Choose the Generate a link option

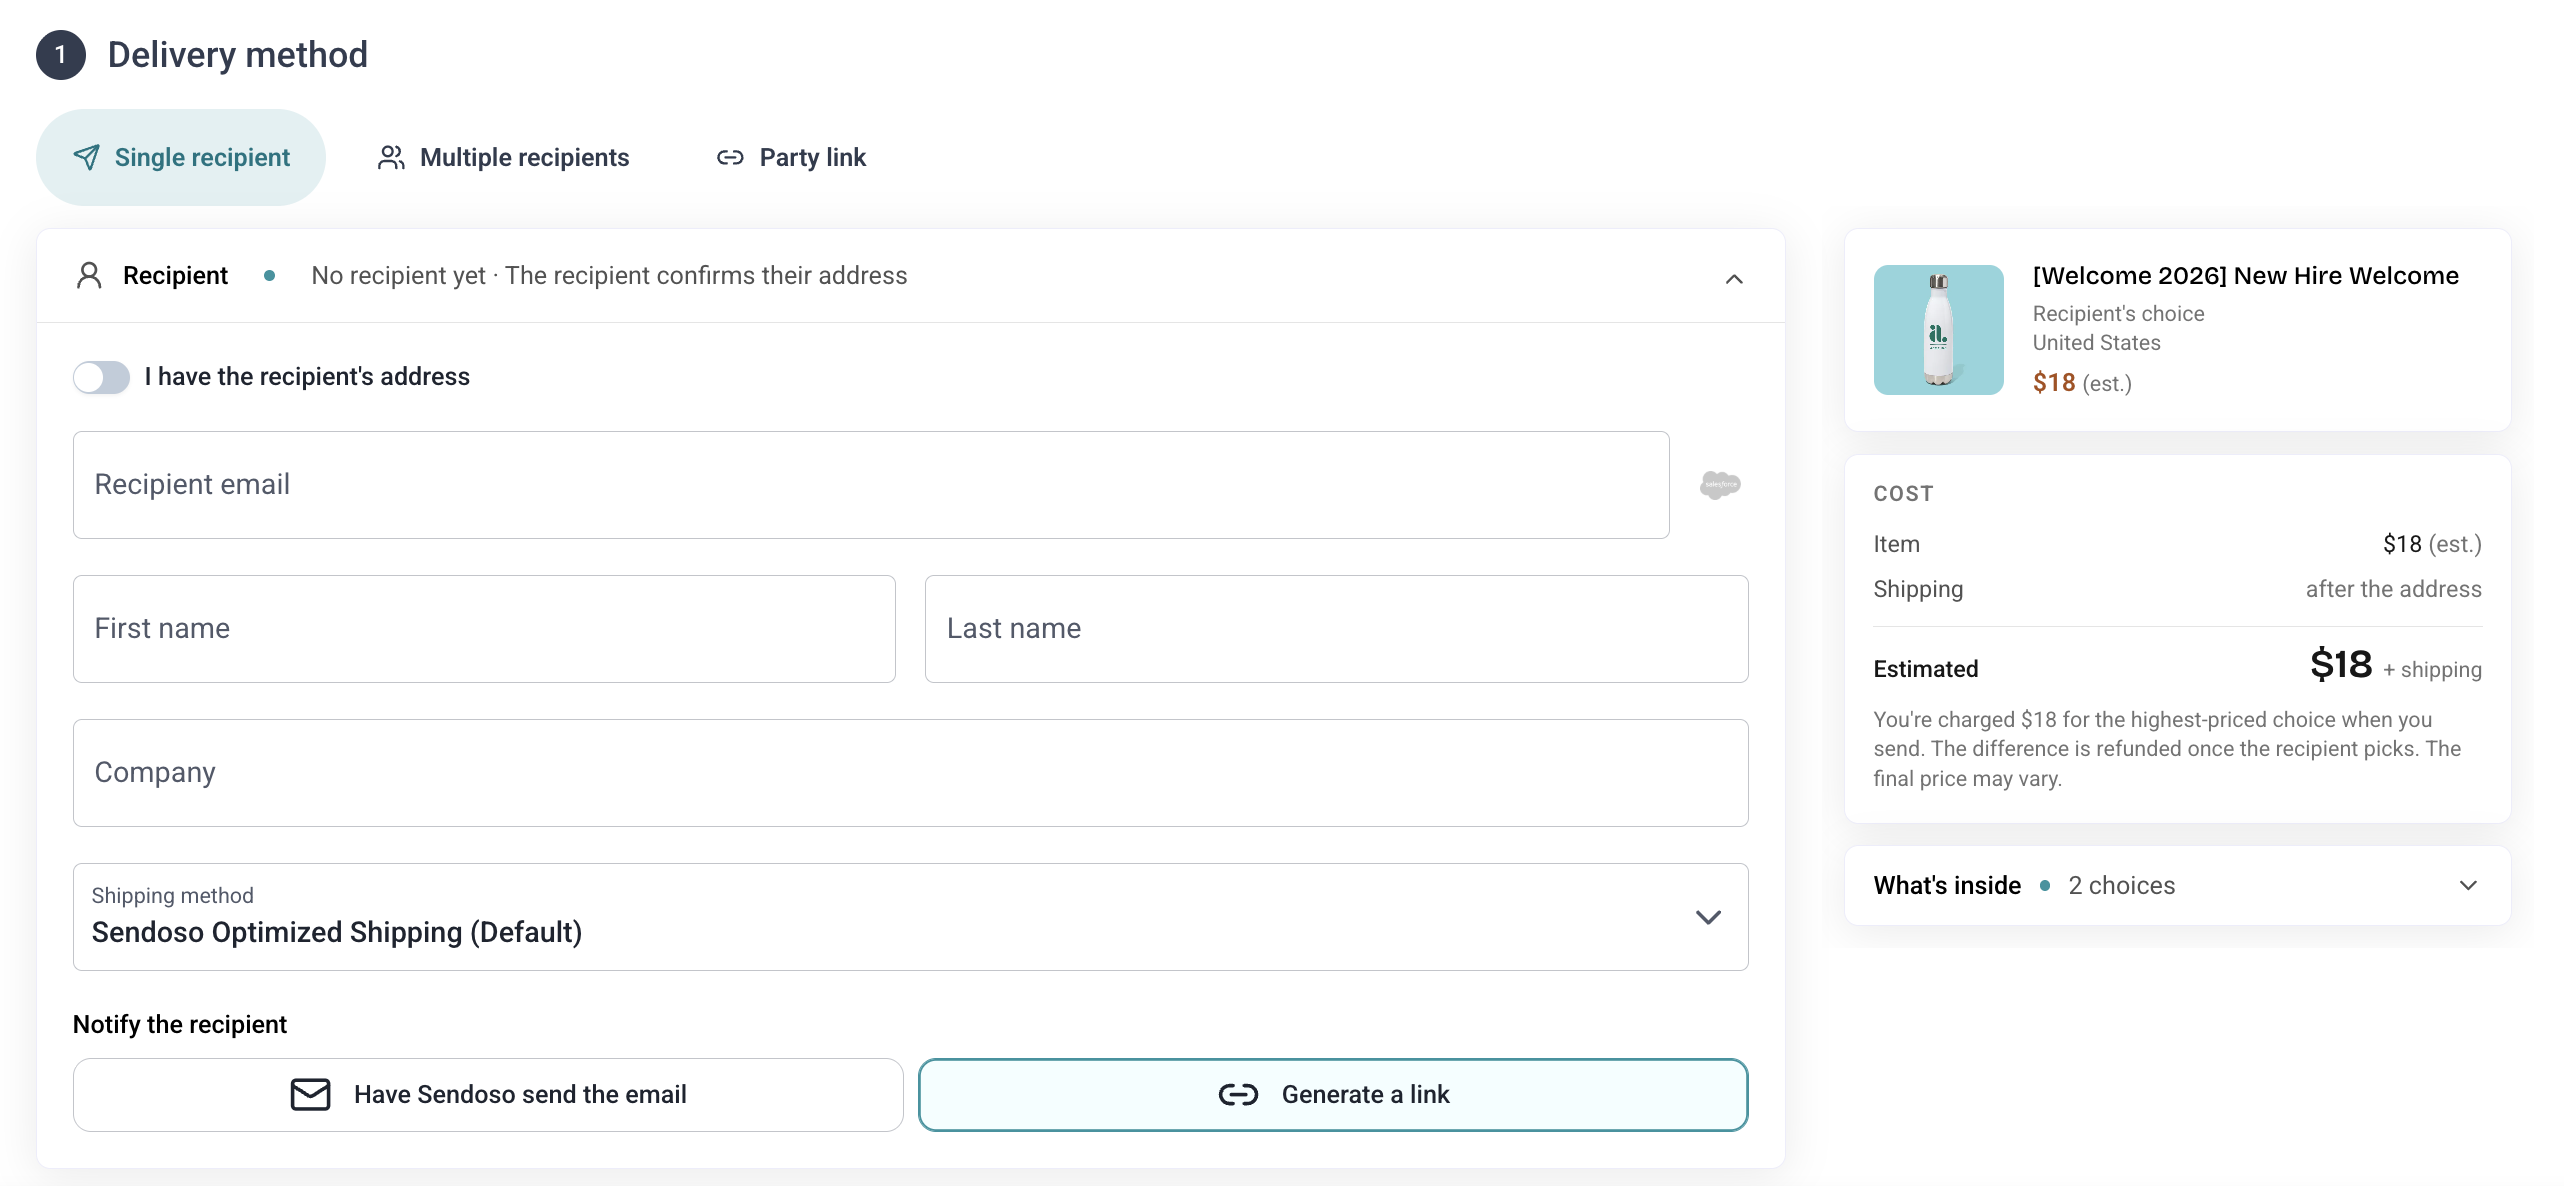pyautogui.click(x=1333, y=1094)
